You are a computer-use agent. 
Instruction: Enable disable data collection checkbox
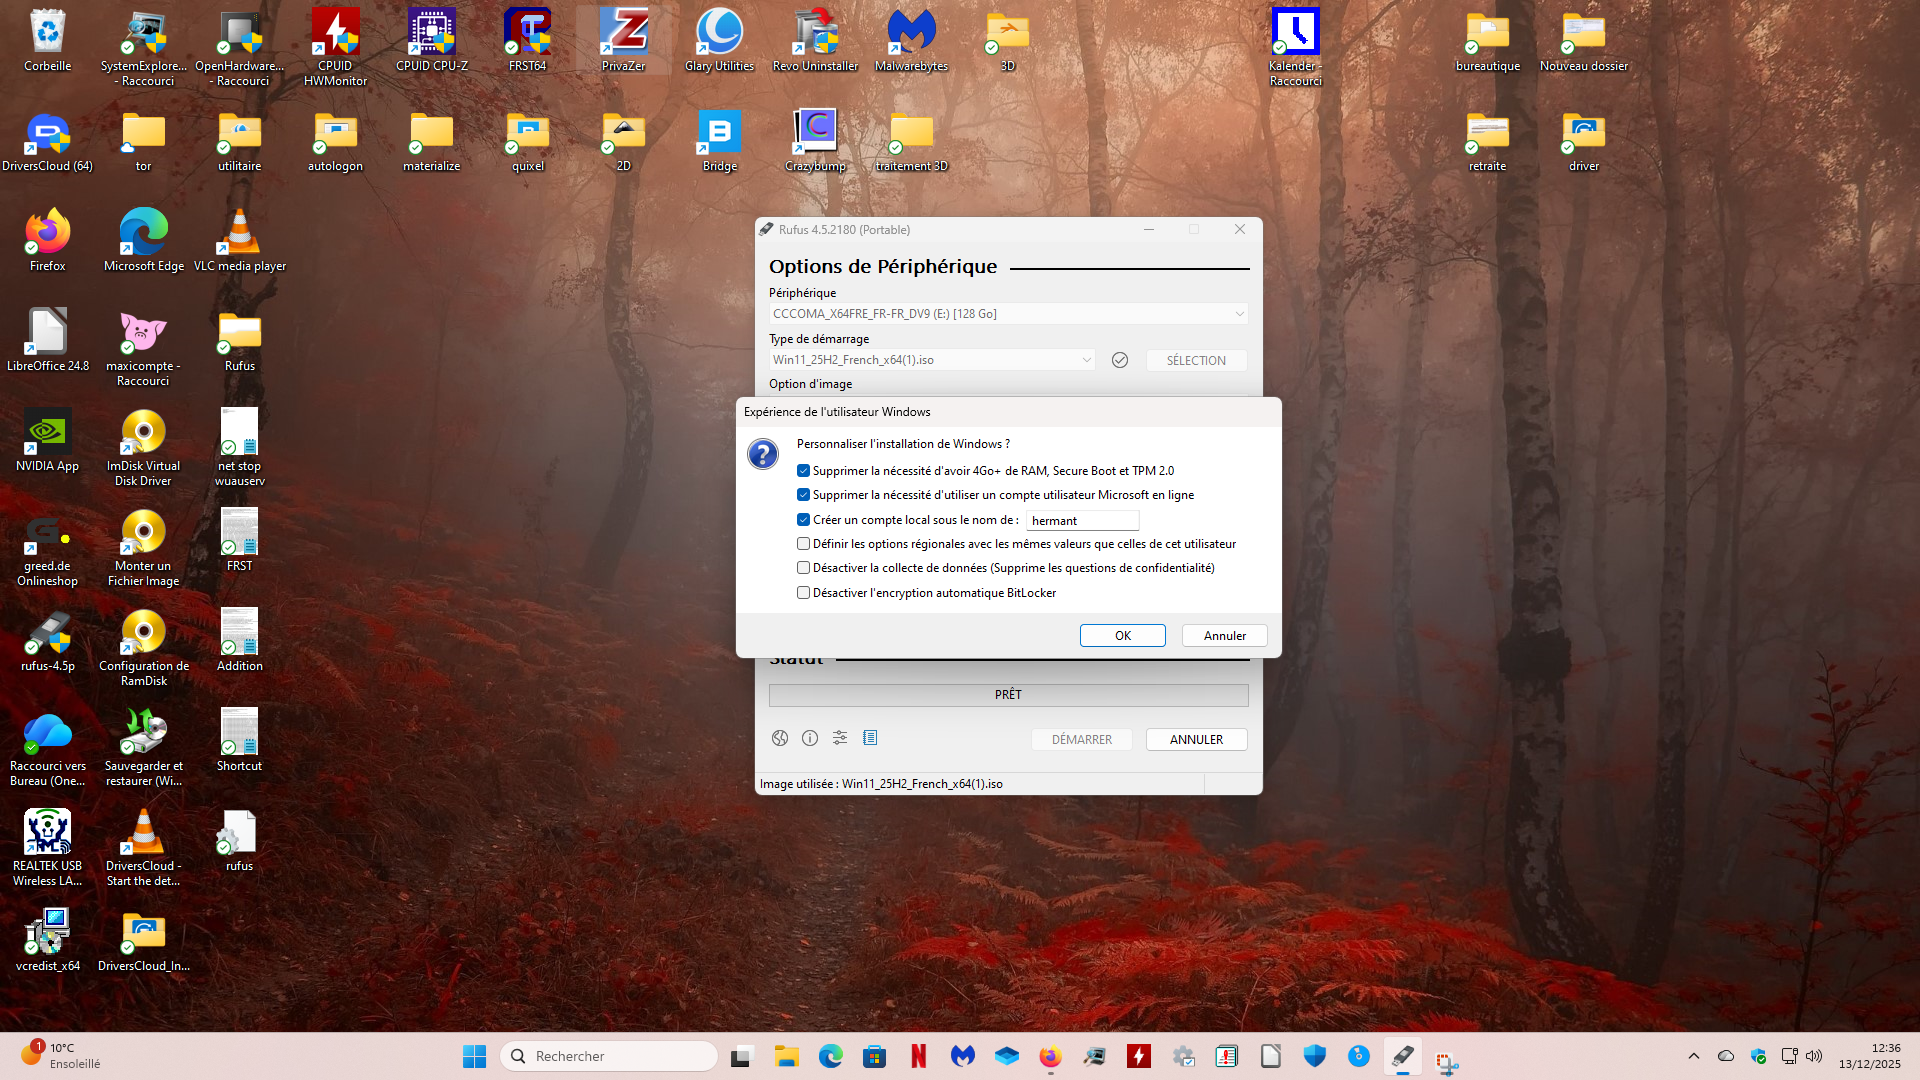[x=803, y=568]
